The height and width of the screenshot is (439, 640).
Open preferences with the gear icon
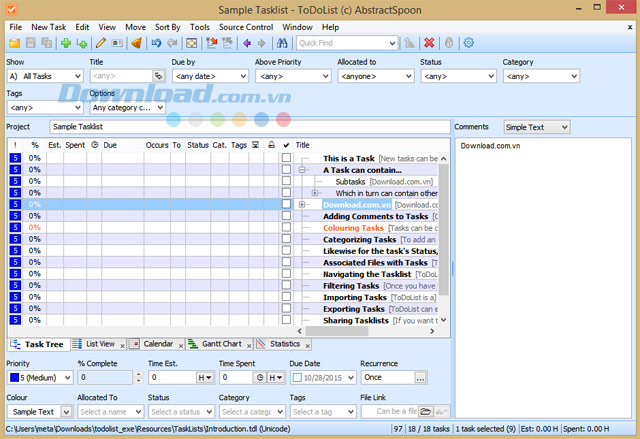click(468, 43)
